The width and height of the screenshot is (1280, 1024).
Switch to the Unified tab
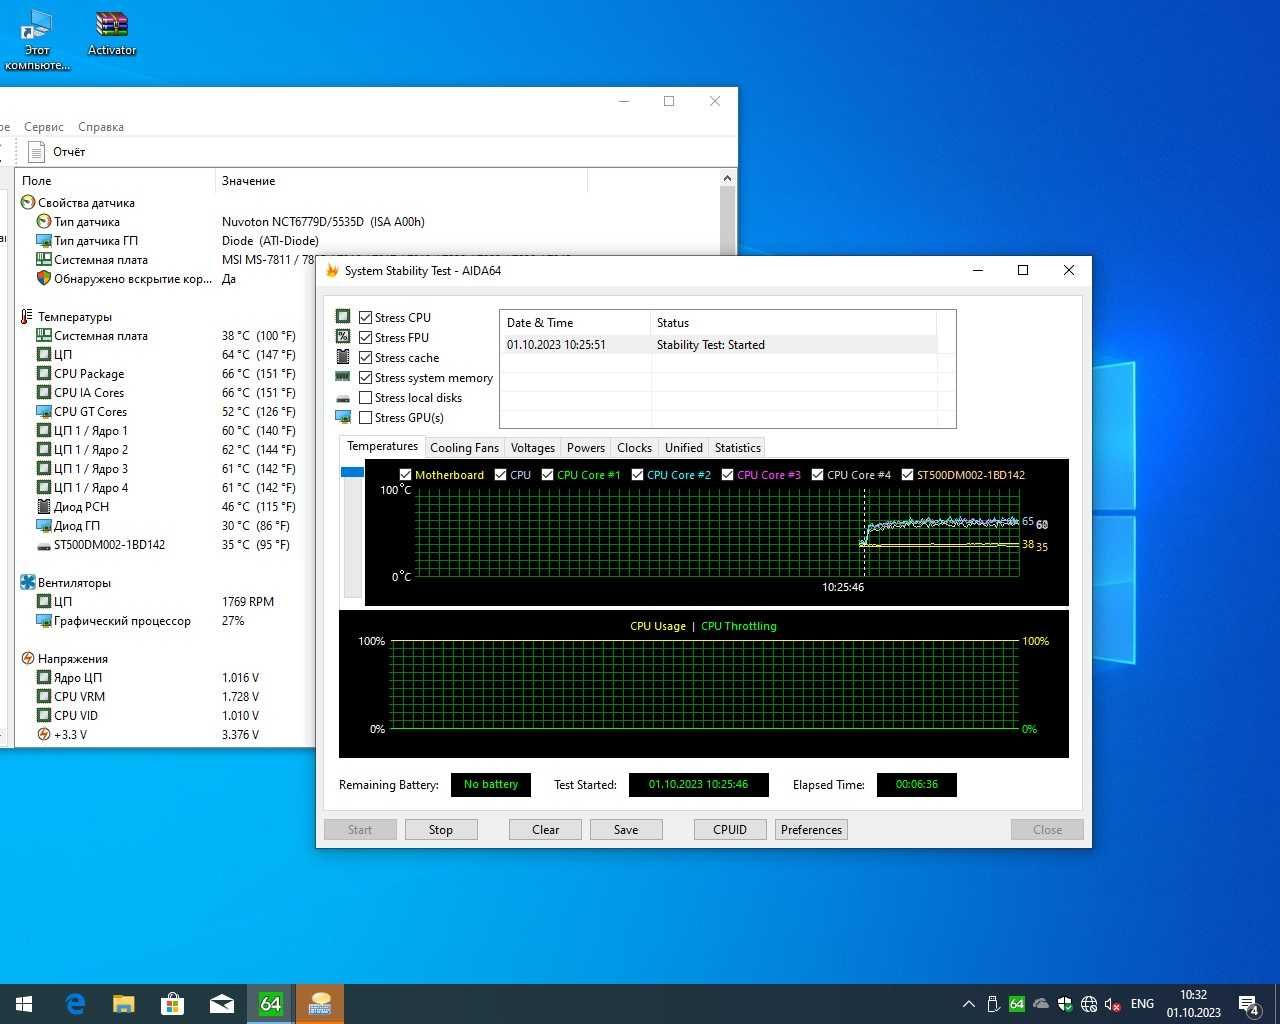[683, 447]
